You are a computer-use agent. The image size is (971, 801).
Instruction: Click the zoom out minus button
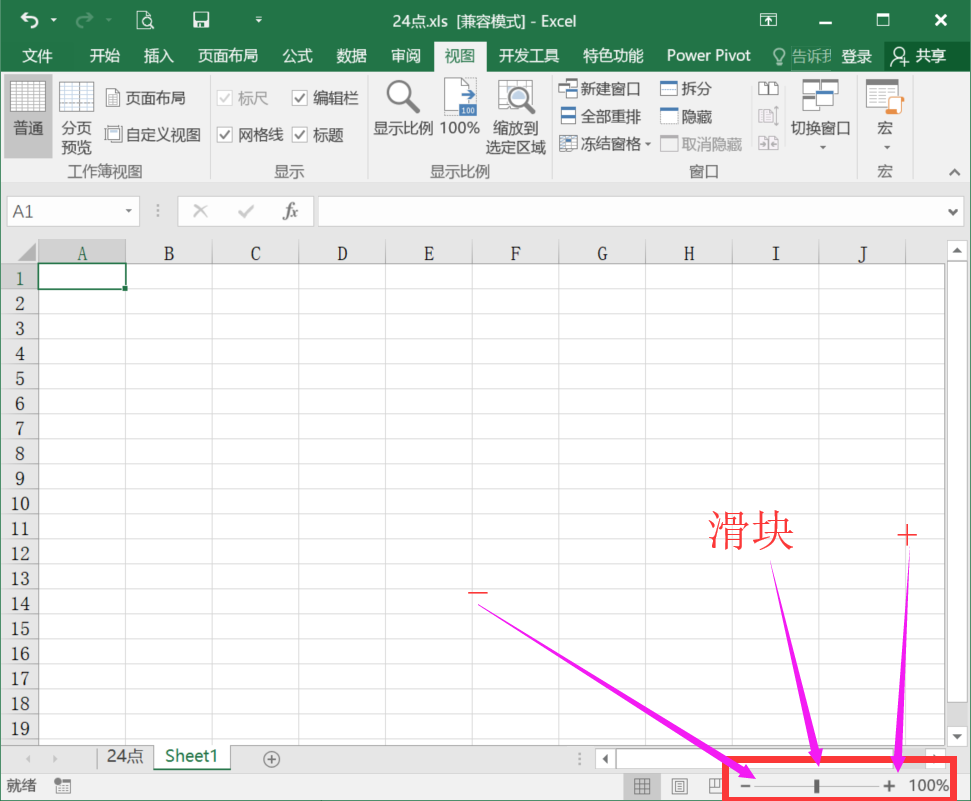(746, 786)
